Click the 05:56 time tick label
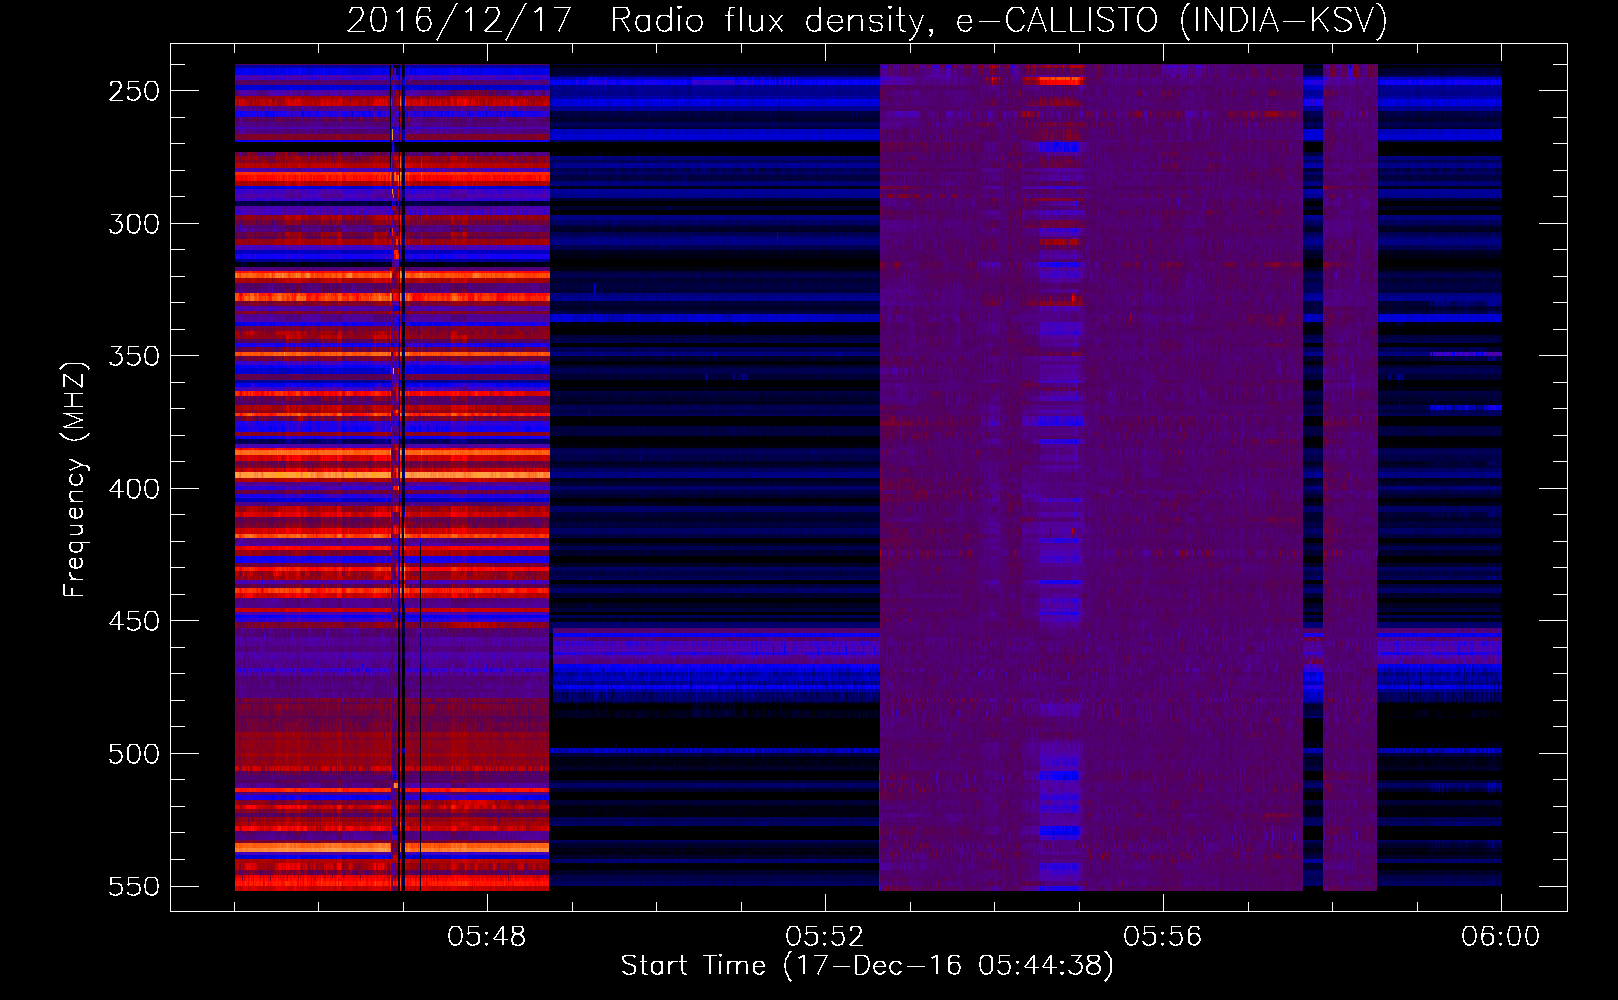Screen dimensions: 1618x1000 point(1163,937)
